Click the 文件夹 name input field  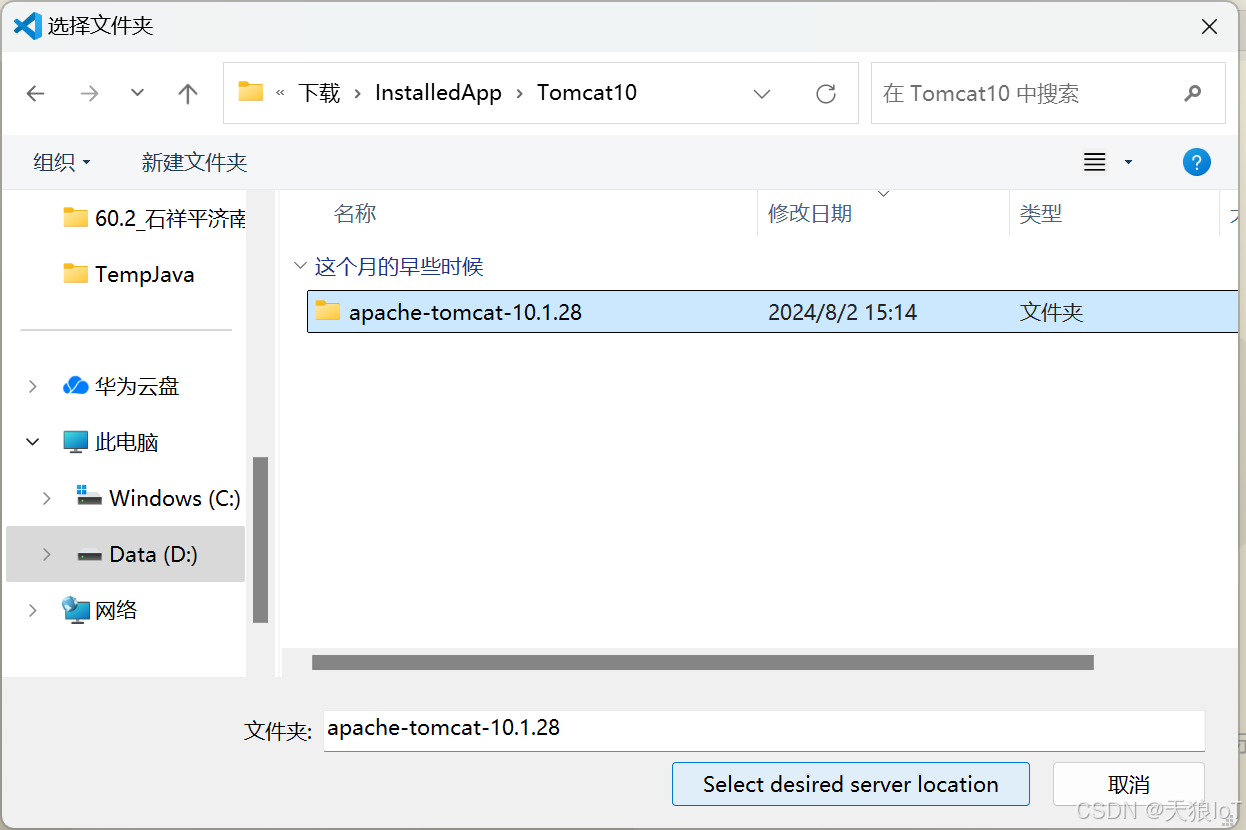[764, 730]
